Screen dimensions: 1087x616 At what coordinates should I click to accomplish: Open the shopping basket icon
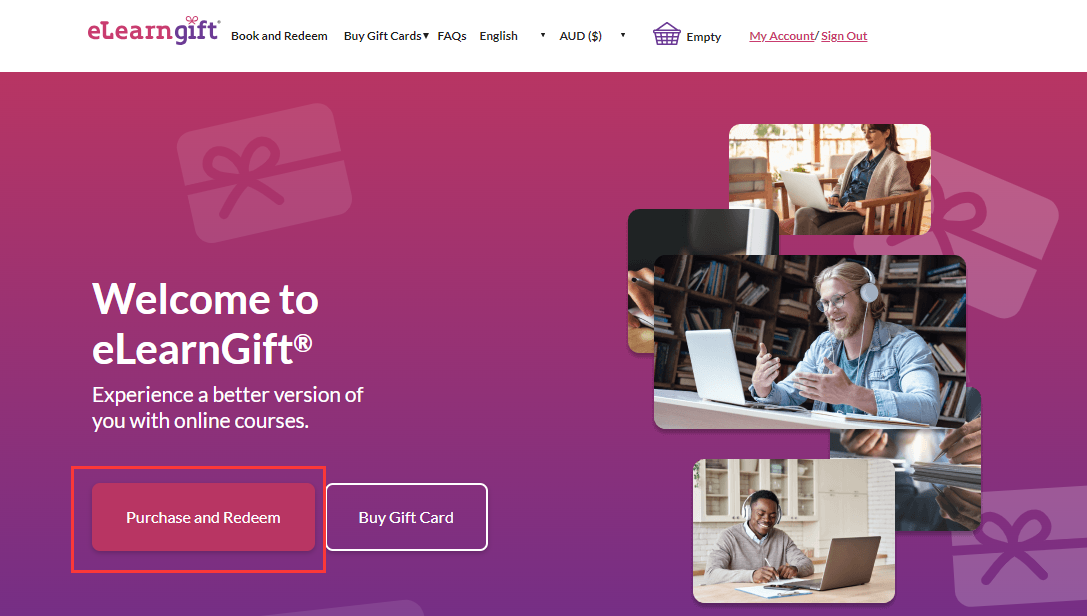(x=666, y=34)
